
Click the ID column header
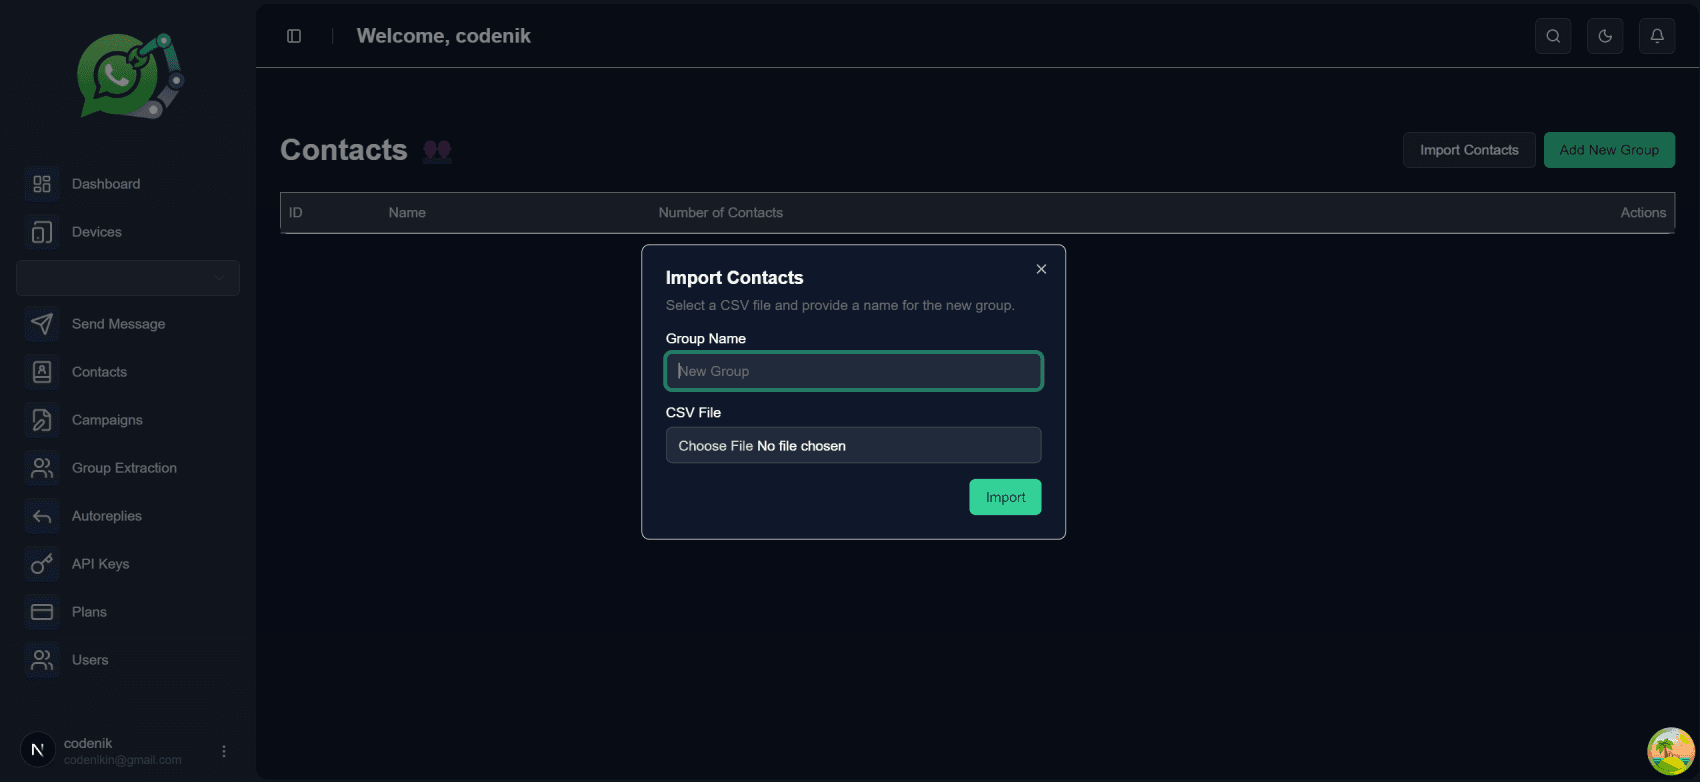click(296, 213)
